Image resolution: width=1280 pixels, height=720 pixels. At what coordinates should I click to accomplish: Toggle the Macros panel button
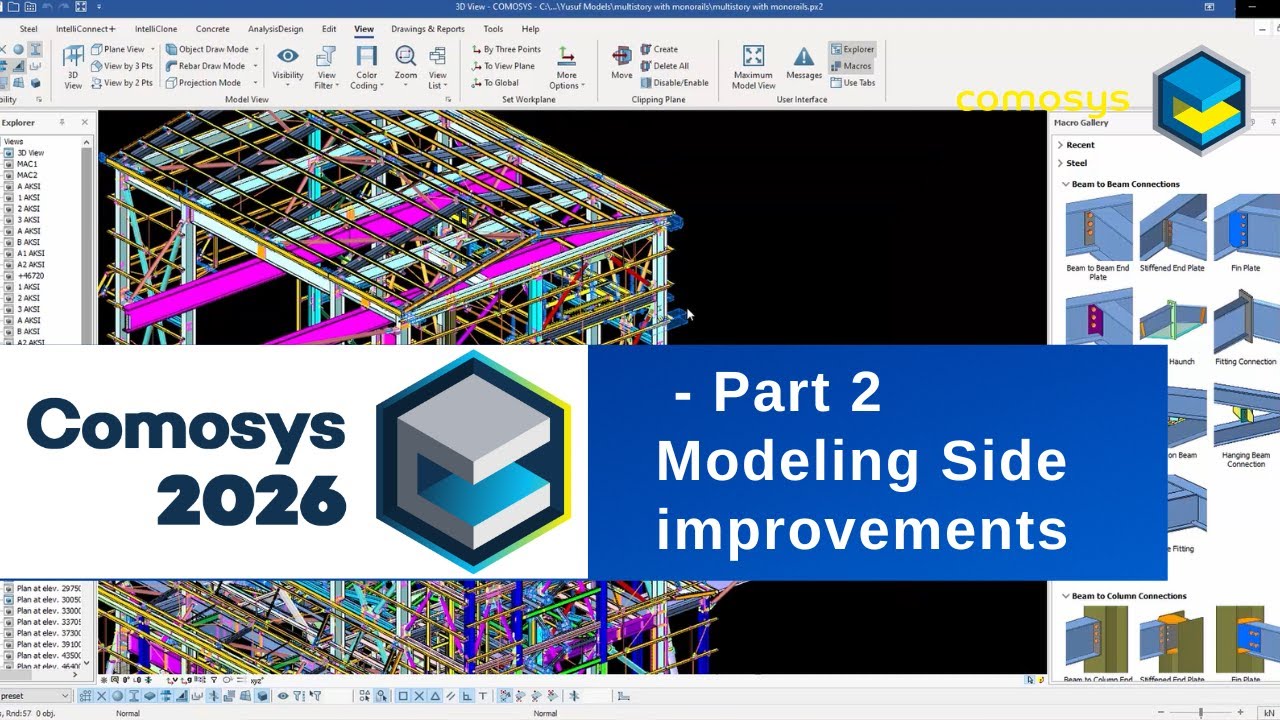851,66
